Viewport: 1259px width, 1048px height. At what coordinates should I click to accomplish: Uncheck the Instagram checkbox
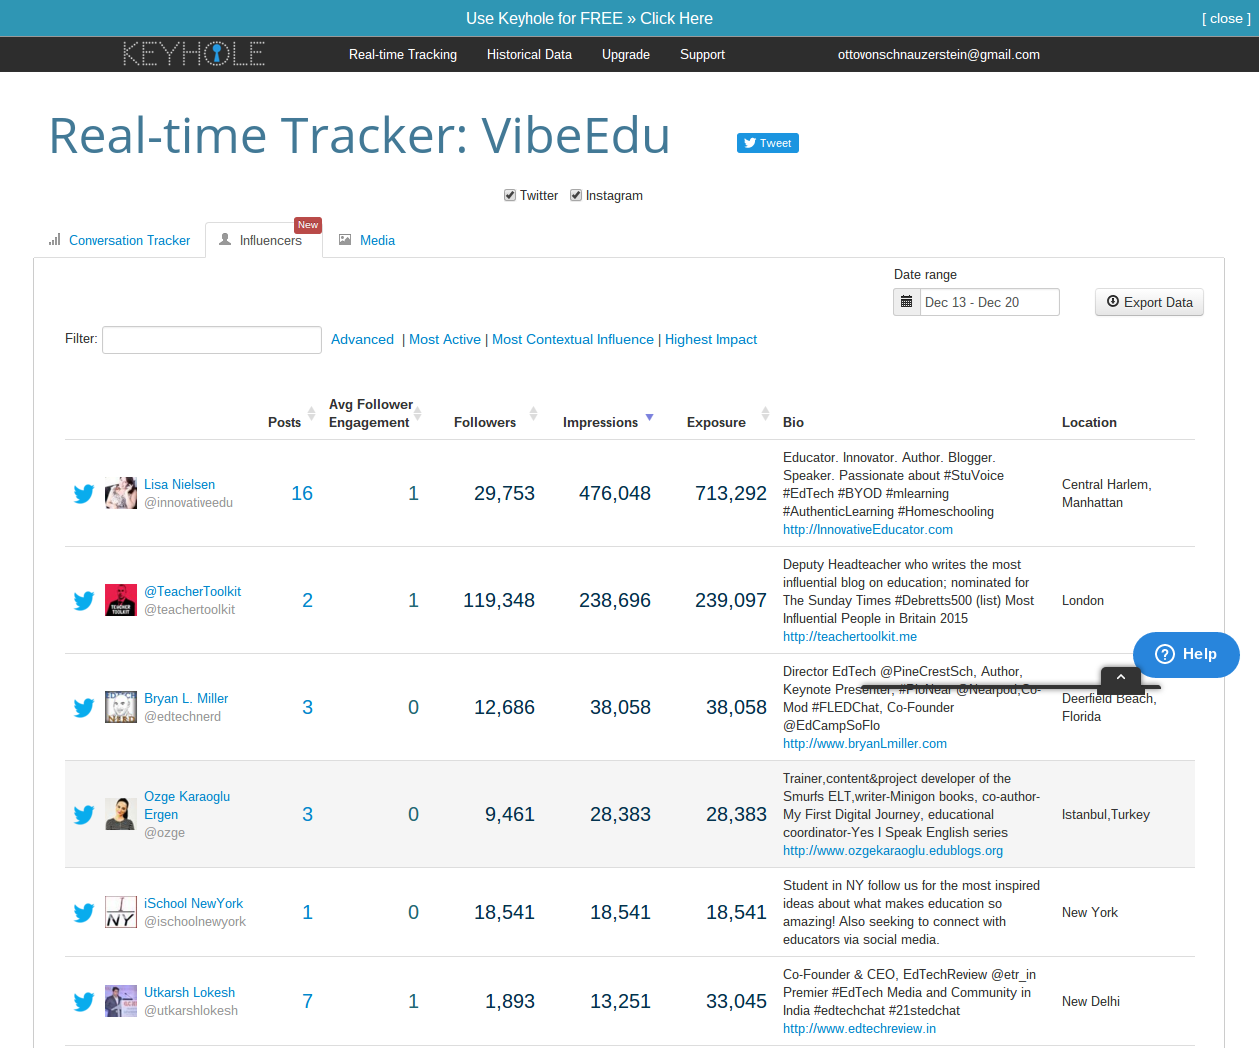[x=576, y=195]
